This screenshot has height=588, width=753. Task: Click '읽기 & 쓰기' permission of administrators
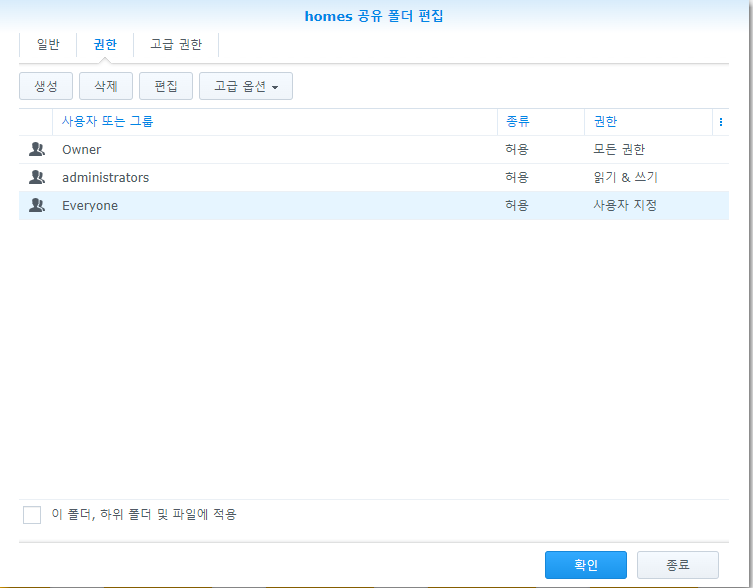(x=625, y=177)
